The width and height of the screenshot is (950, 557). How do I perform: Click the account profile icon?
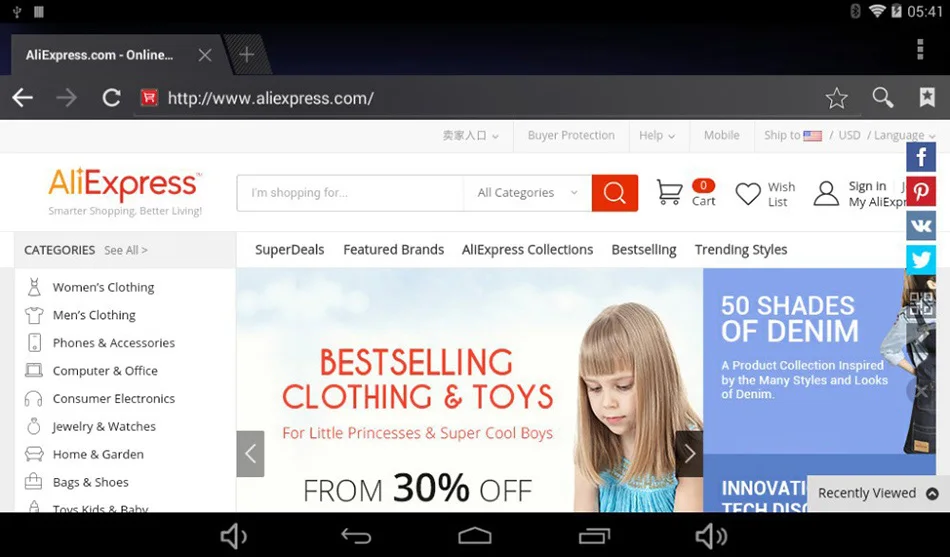click(x=826, y=194)
